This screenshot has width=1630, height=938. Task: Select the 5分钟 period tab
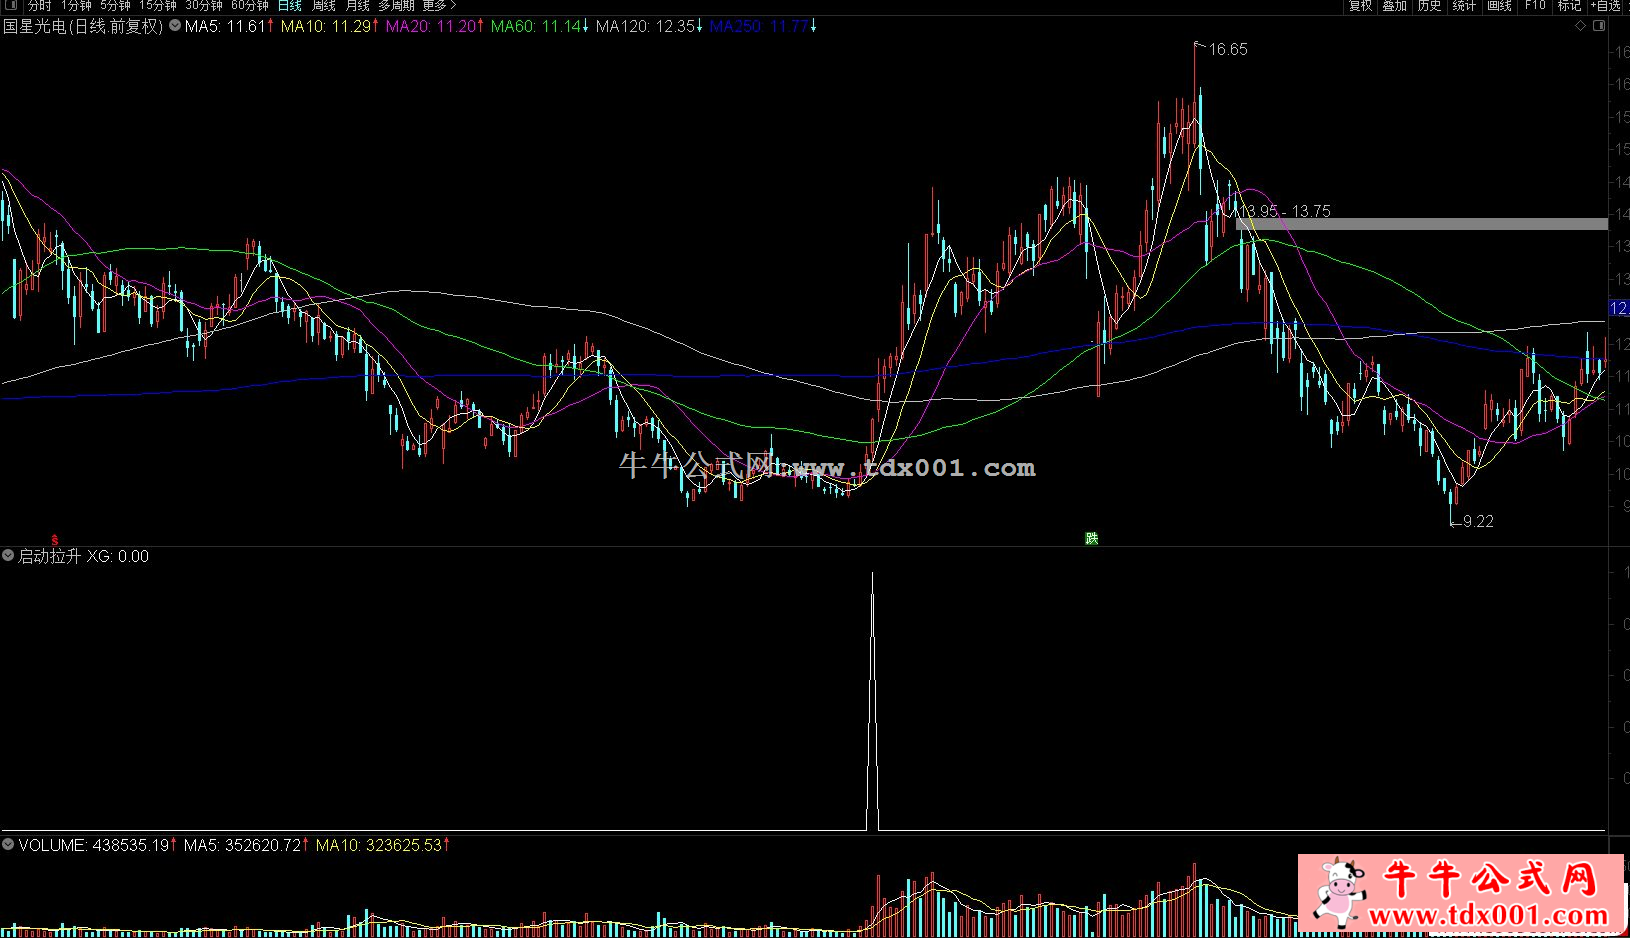(x=115, y=5)
